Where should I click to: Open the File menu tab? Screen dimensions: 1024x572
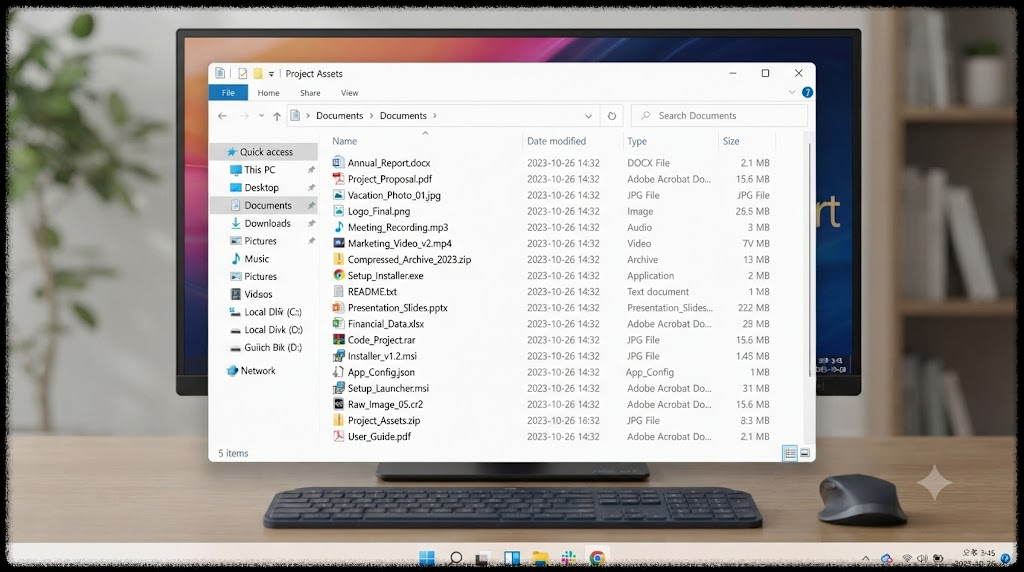pos(228,93)
